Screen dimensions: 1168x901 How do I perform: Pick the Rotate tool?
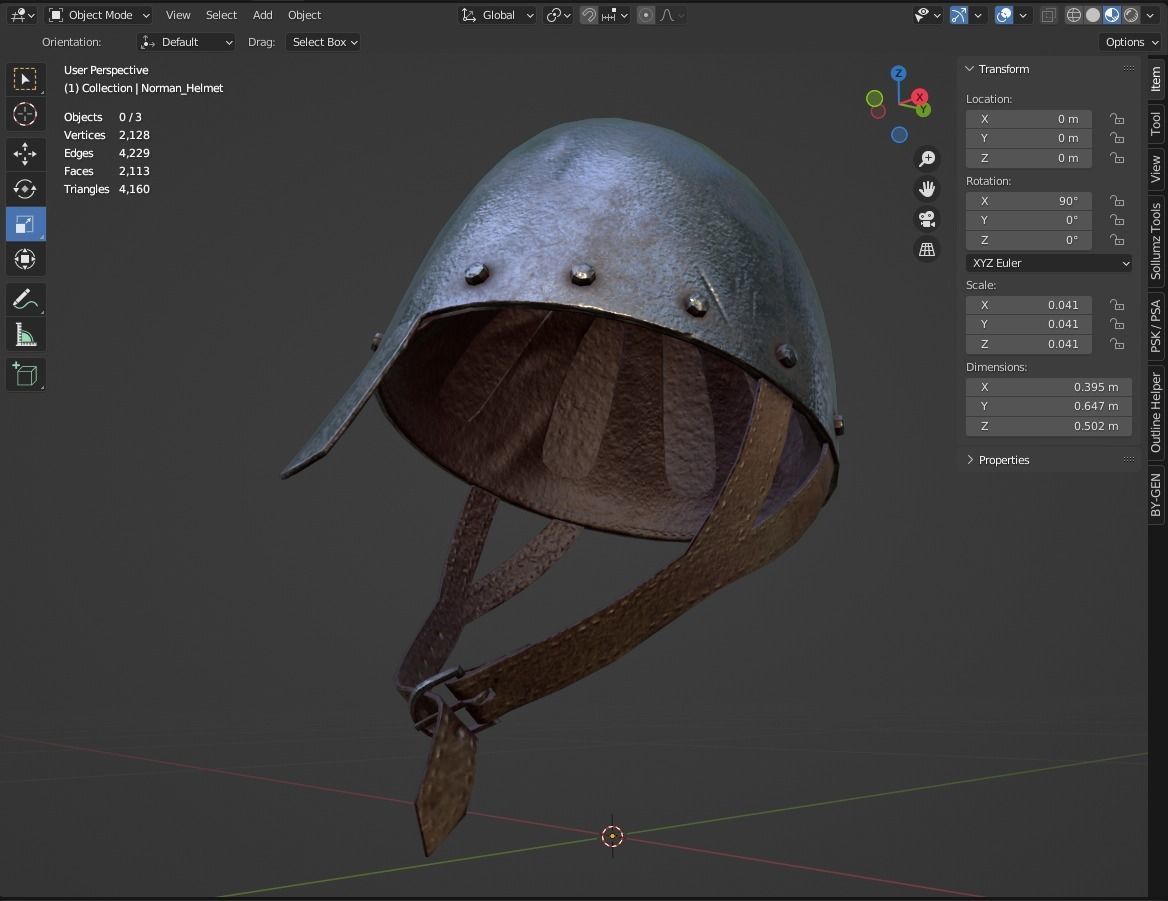pos(25,188)
